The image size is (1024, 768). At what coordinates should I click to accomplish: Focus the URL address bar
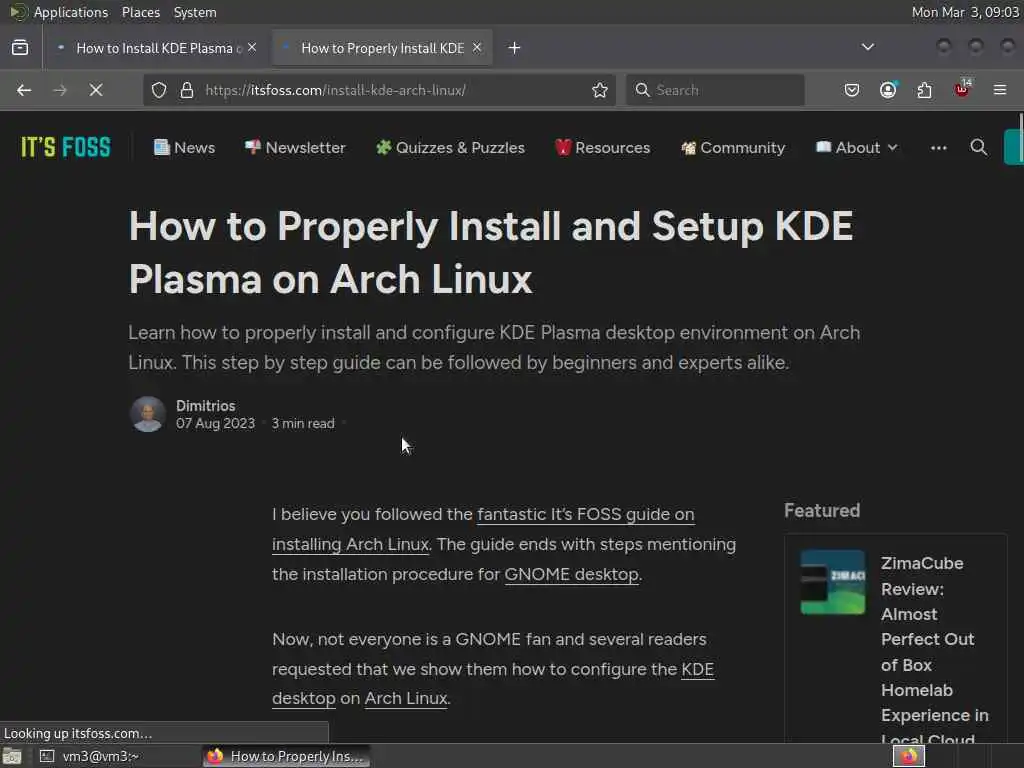coord(391,90)
